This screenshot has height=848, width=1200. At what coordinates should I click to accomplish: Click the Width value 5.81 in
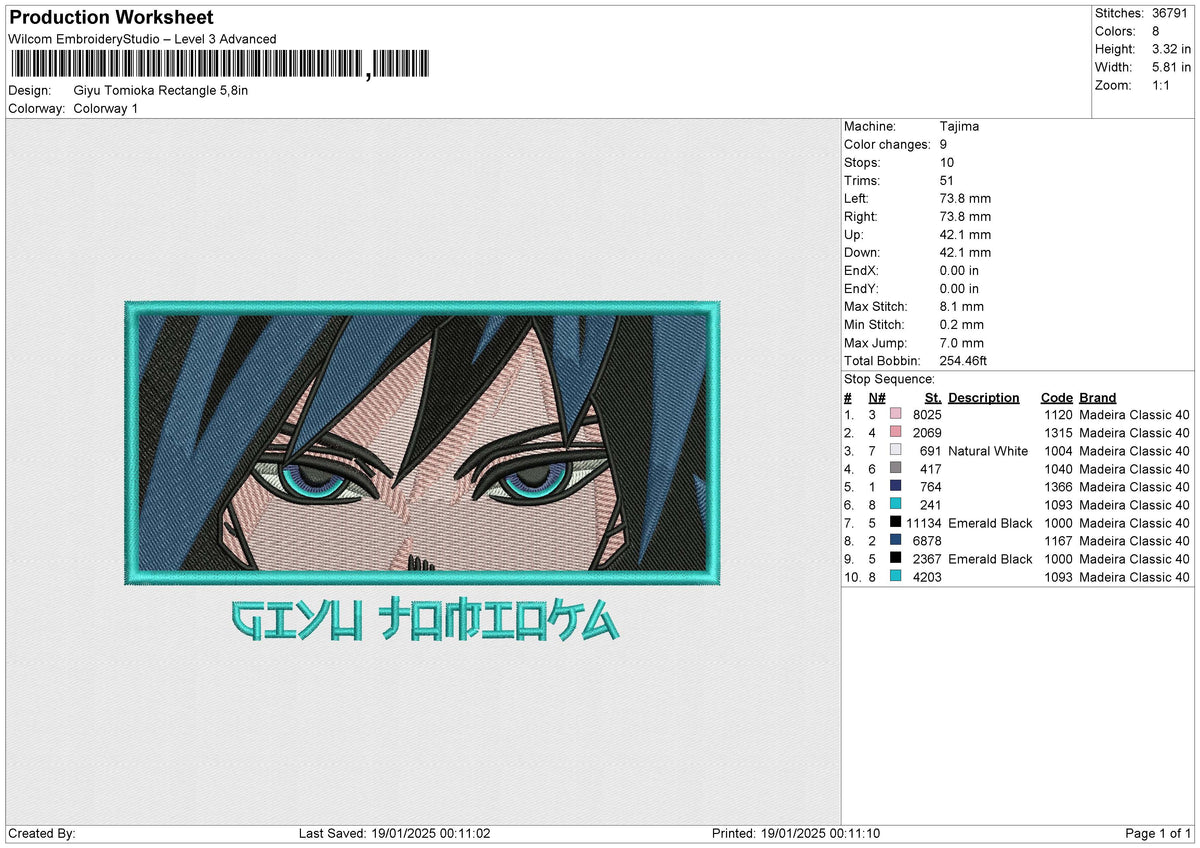[1173, 67]
